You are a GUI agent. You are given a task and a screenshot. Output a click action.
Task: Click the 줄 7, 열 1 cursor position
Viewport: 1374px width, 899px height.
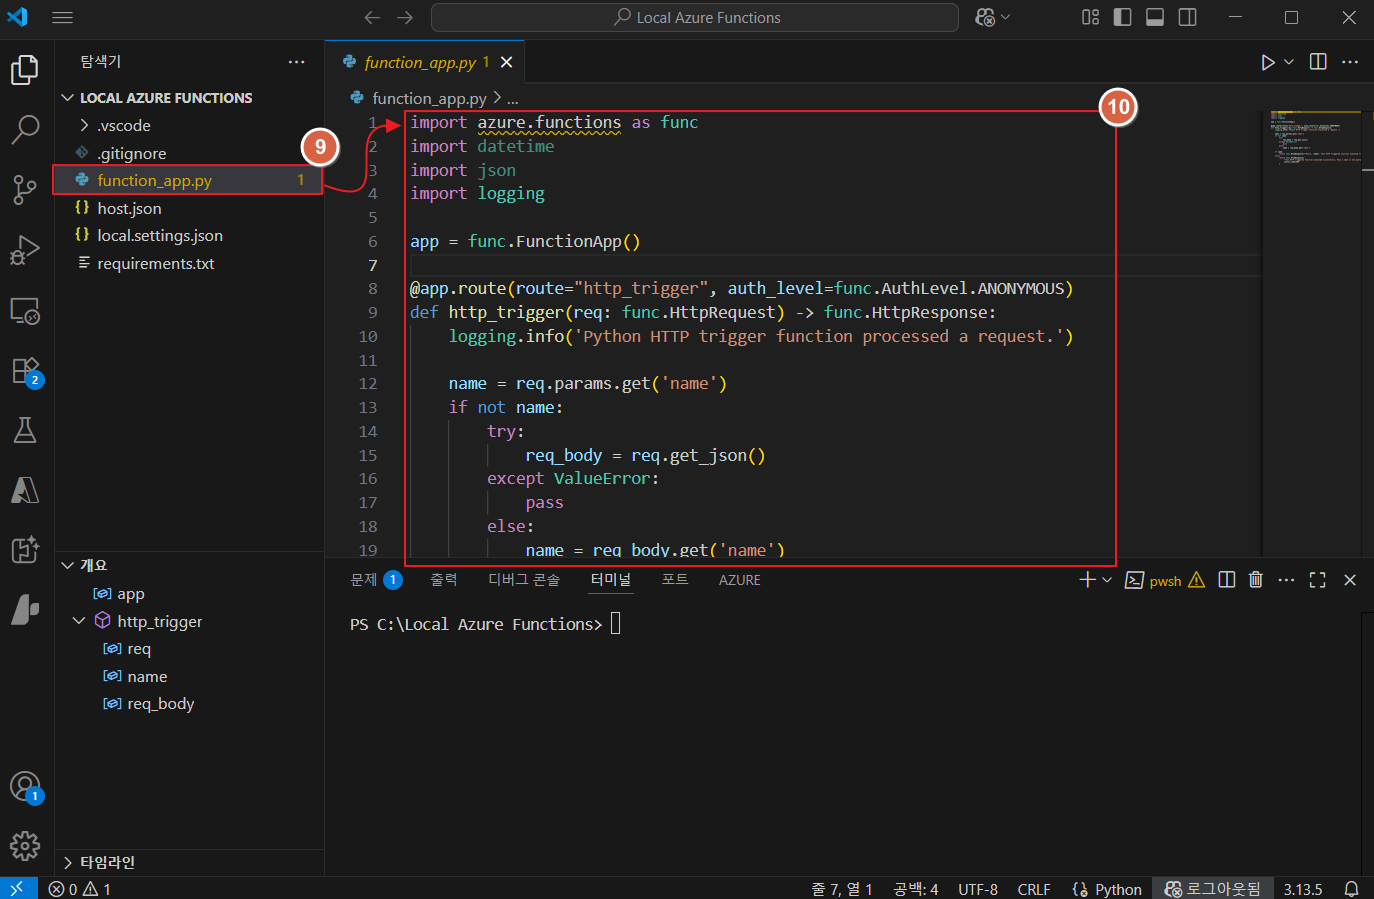coord(842,888)
